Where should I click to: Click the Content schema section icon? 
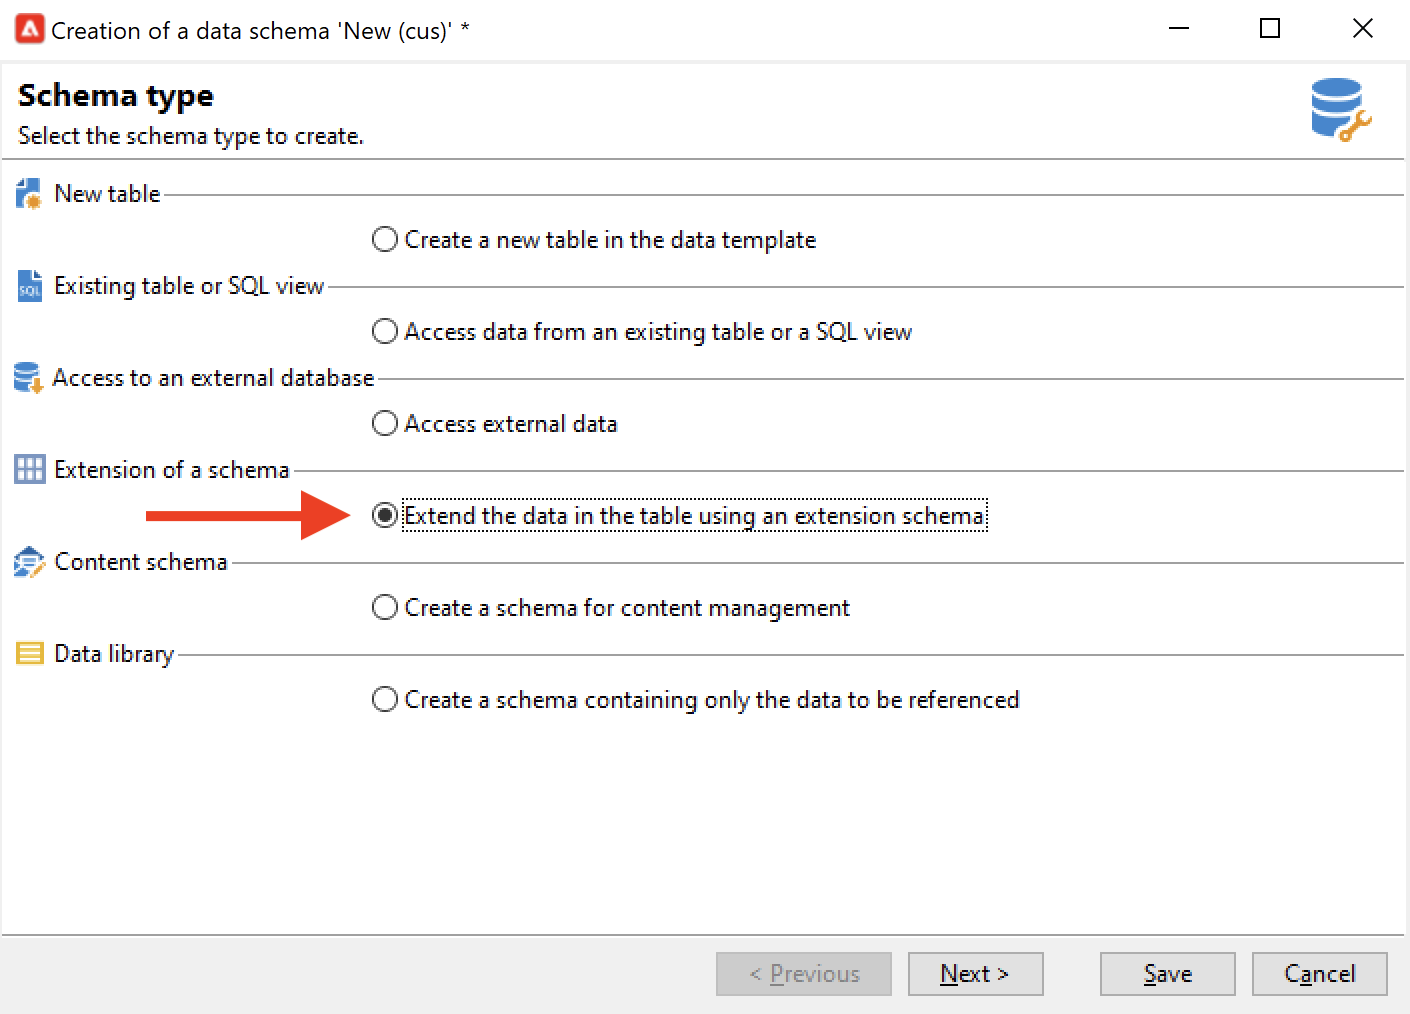pos(29,562)
